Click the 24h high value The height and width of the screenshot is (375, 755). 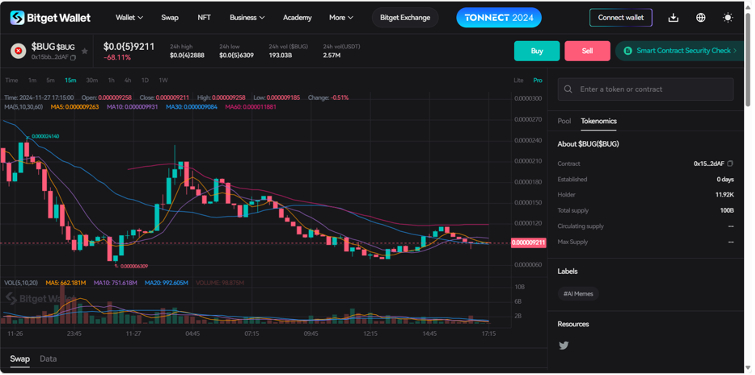pos(187,55)
